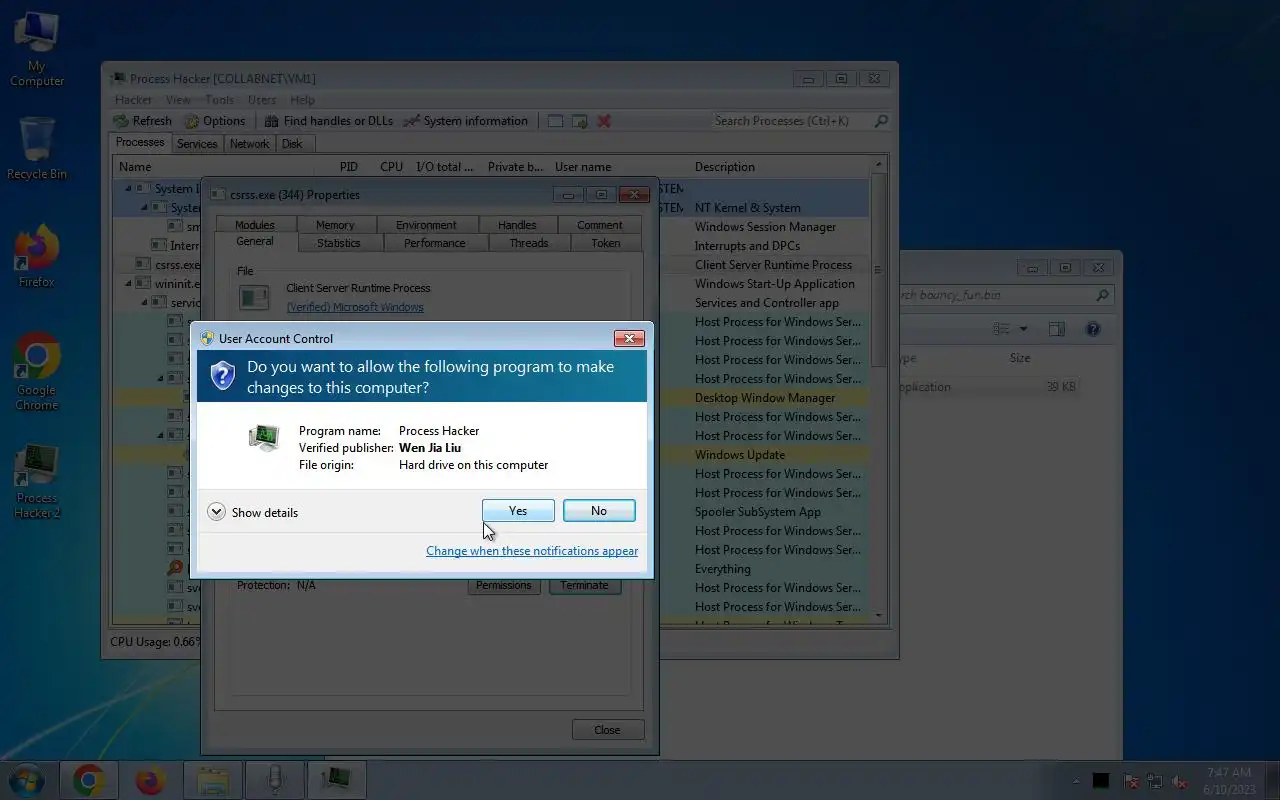
Task: Open My Computer desktop icon
Action: click(x=37, y=49)
